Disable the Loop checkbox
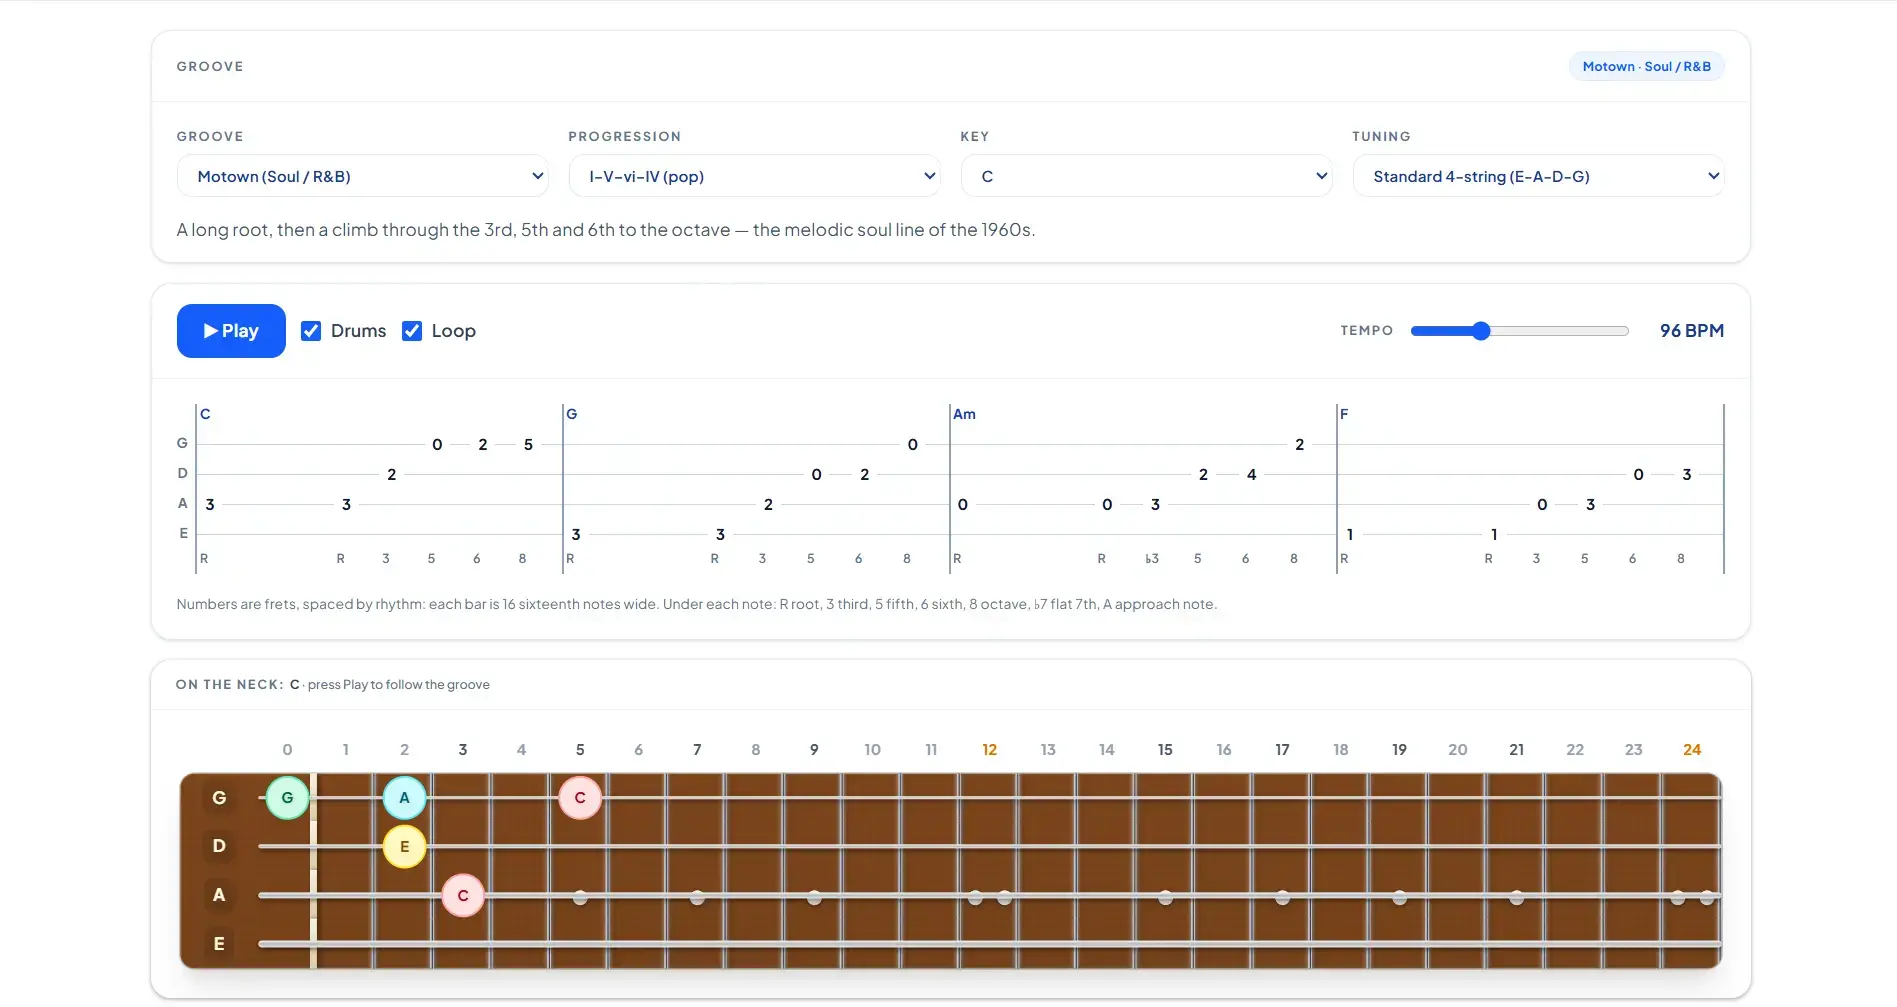This screenshot has height=1007, width=1897. coord(412,331)
